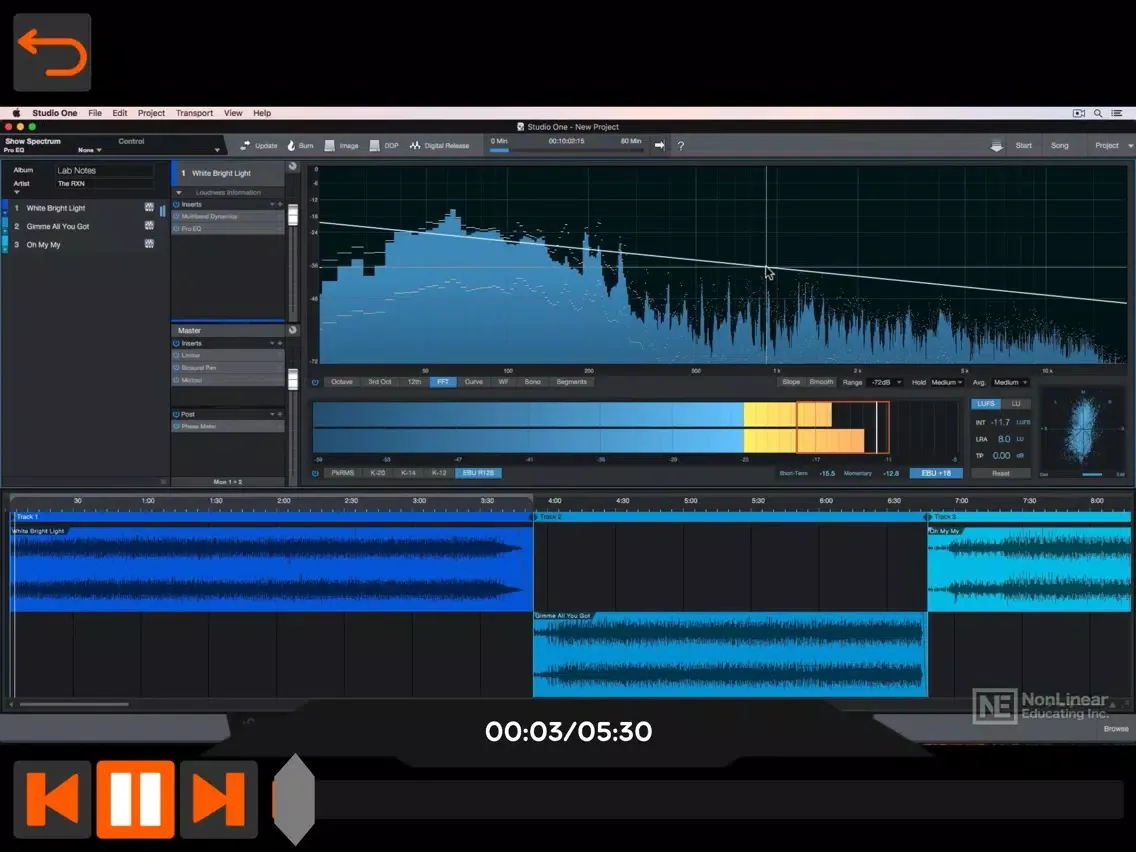Click the Image export icon
The height and width of the screenshot is (852, 1136).
coord(330,146)
